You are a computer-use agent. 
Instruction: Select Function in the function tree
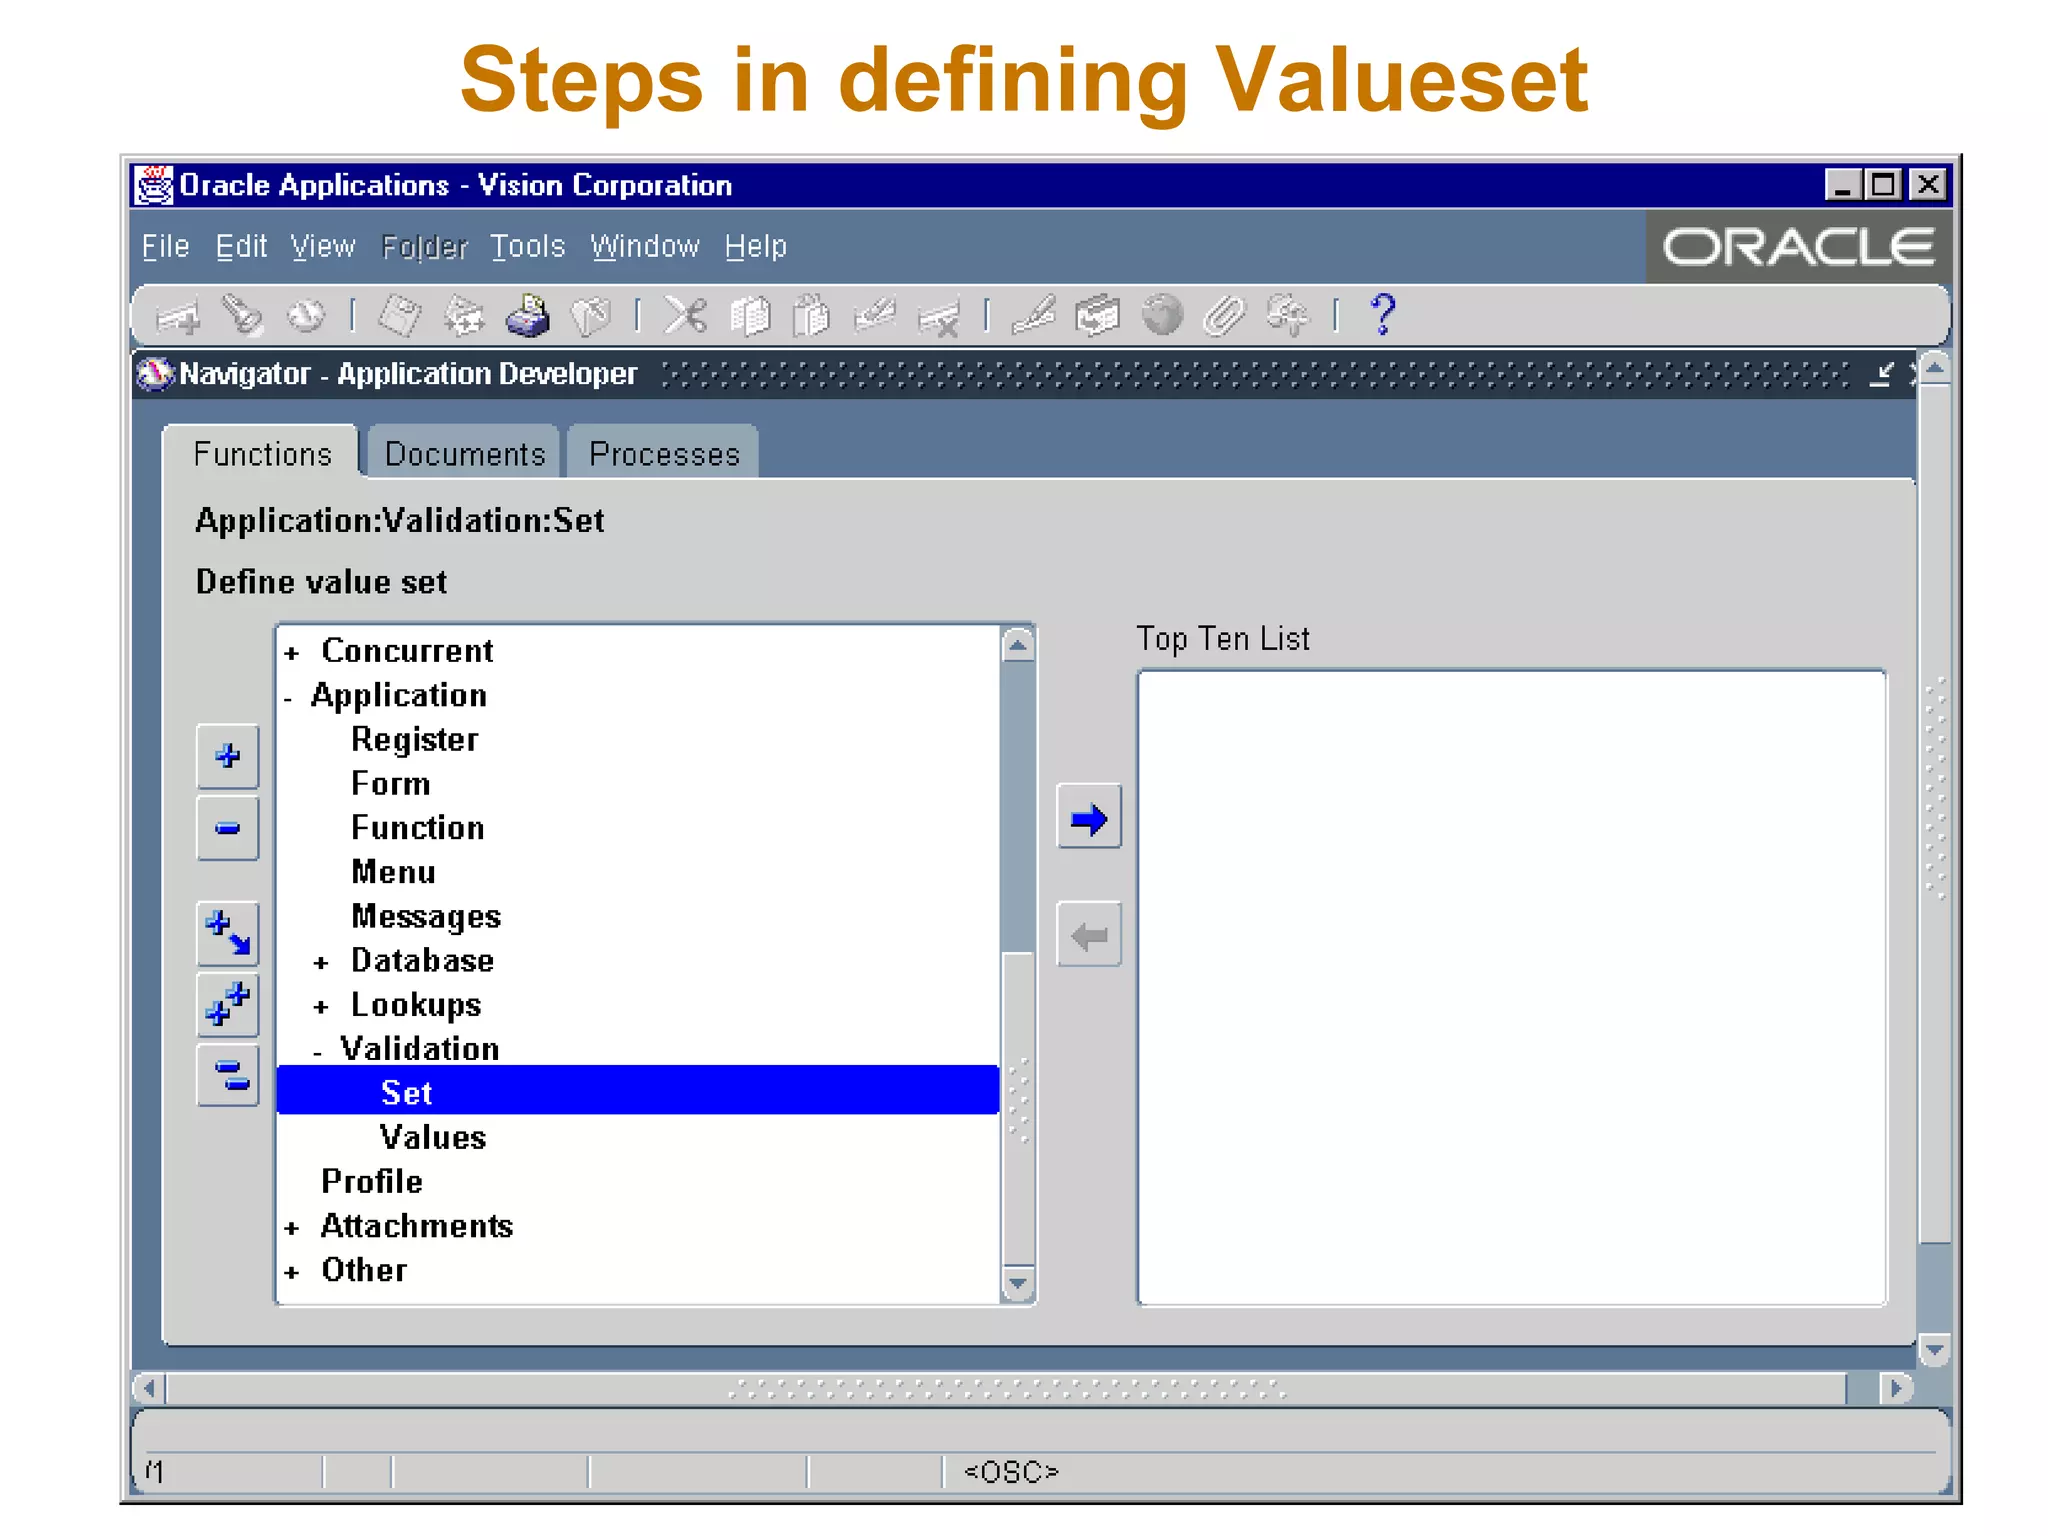(417, 828)
